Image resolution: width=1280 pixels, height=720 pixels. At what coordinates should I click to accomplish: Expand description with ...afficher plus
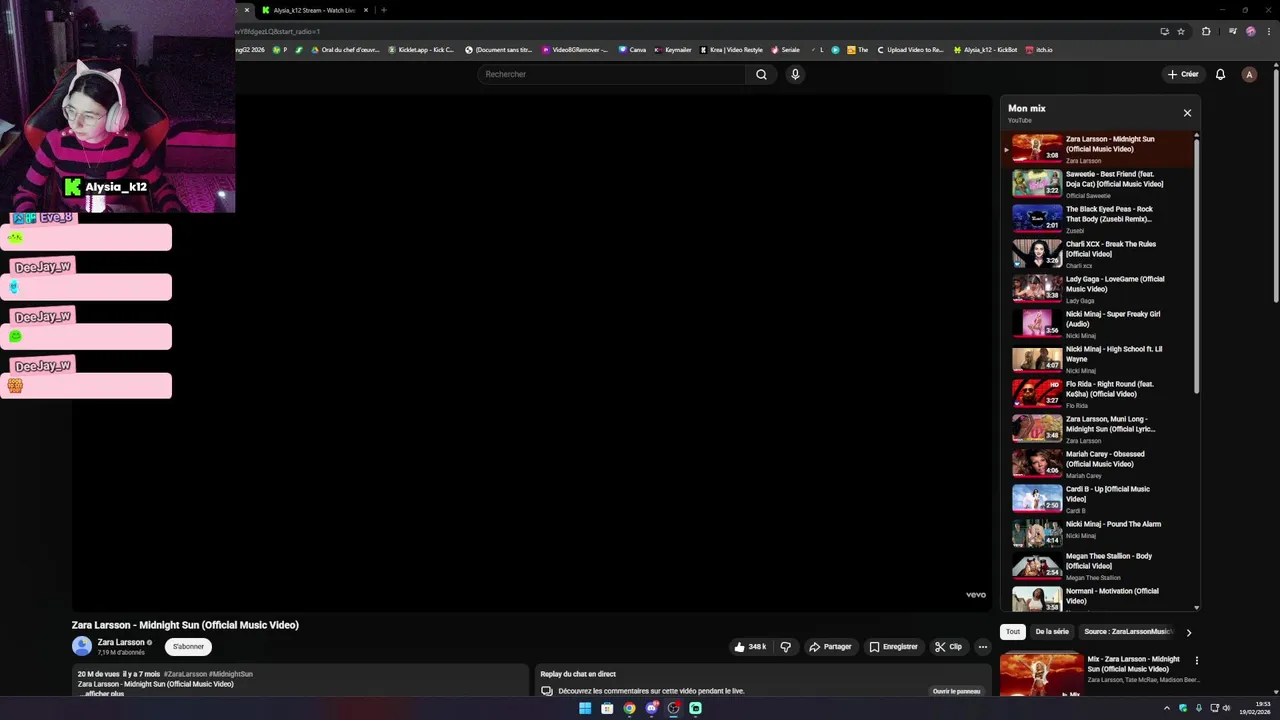click(101, 693)
